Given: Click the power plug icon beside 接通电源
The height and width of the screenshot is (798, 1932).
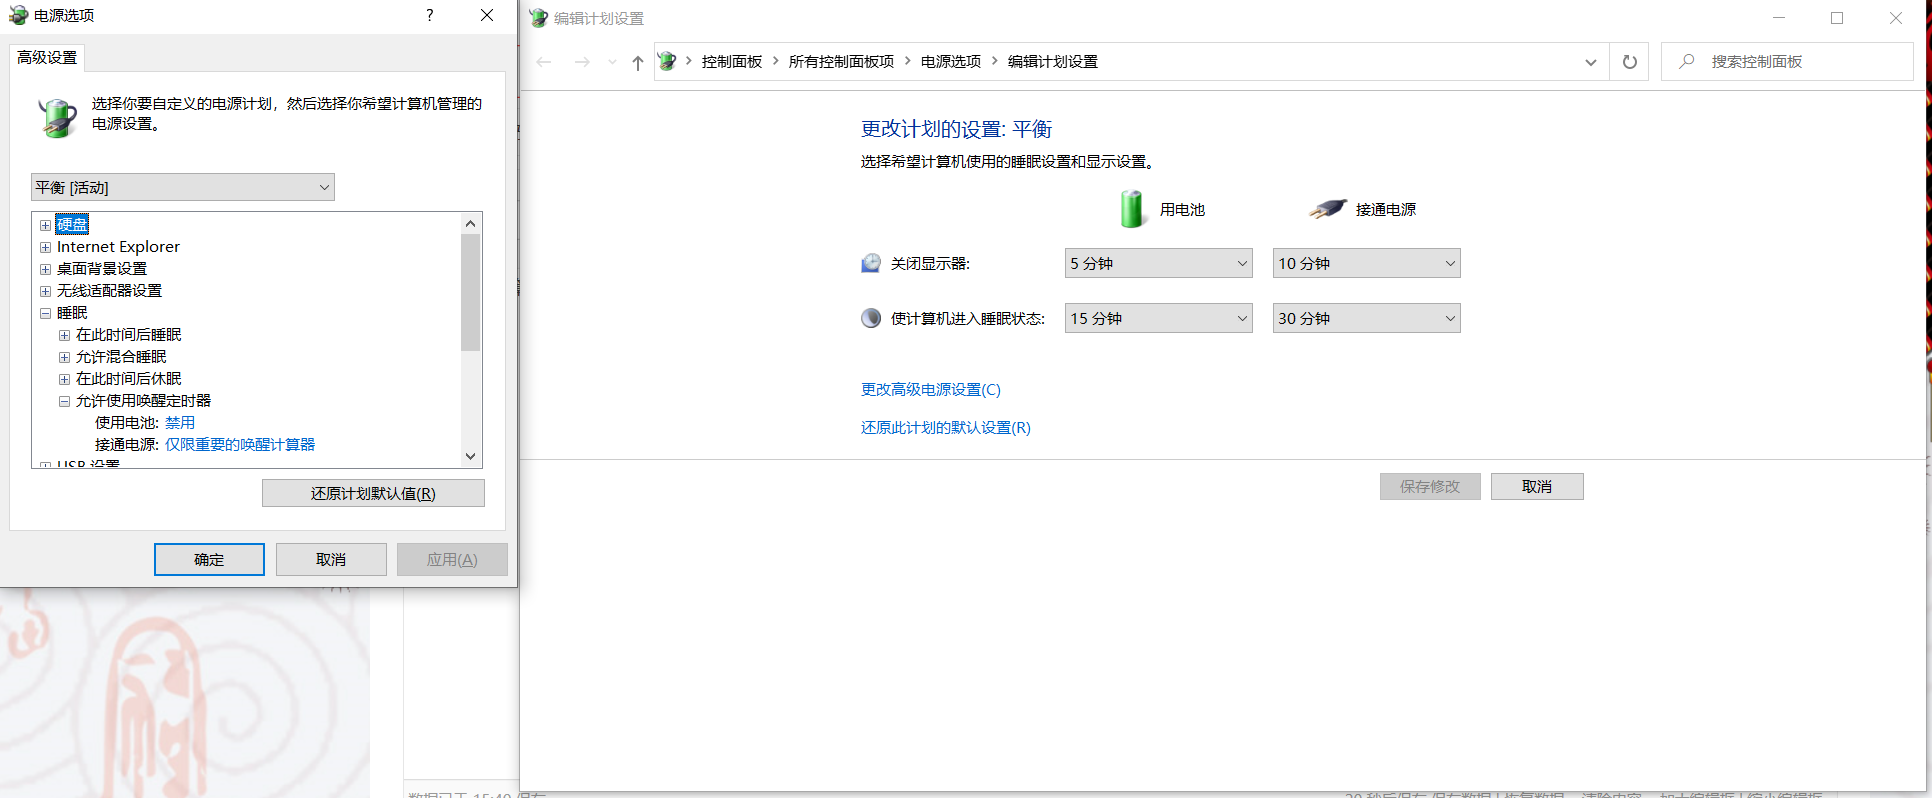Looking at the screenshot, I should 1328,209.
